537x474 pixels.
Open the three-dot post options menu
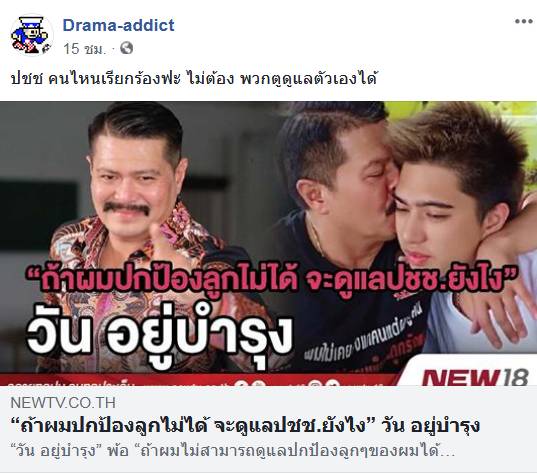pos(524,21)
